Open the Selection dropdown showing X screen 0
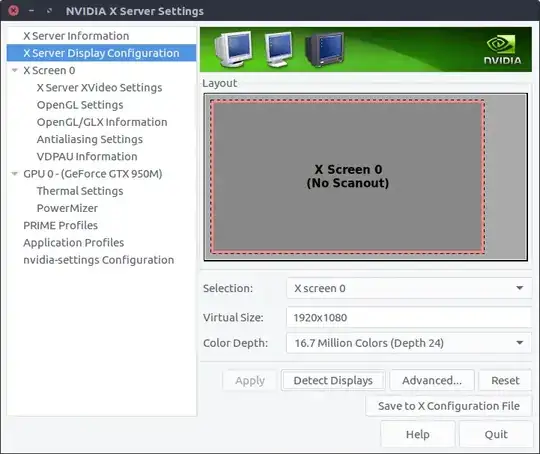The image size is (540, 454). [409, 288]
